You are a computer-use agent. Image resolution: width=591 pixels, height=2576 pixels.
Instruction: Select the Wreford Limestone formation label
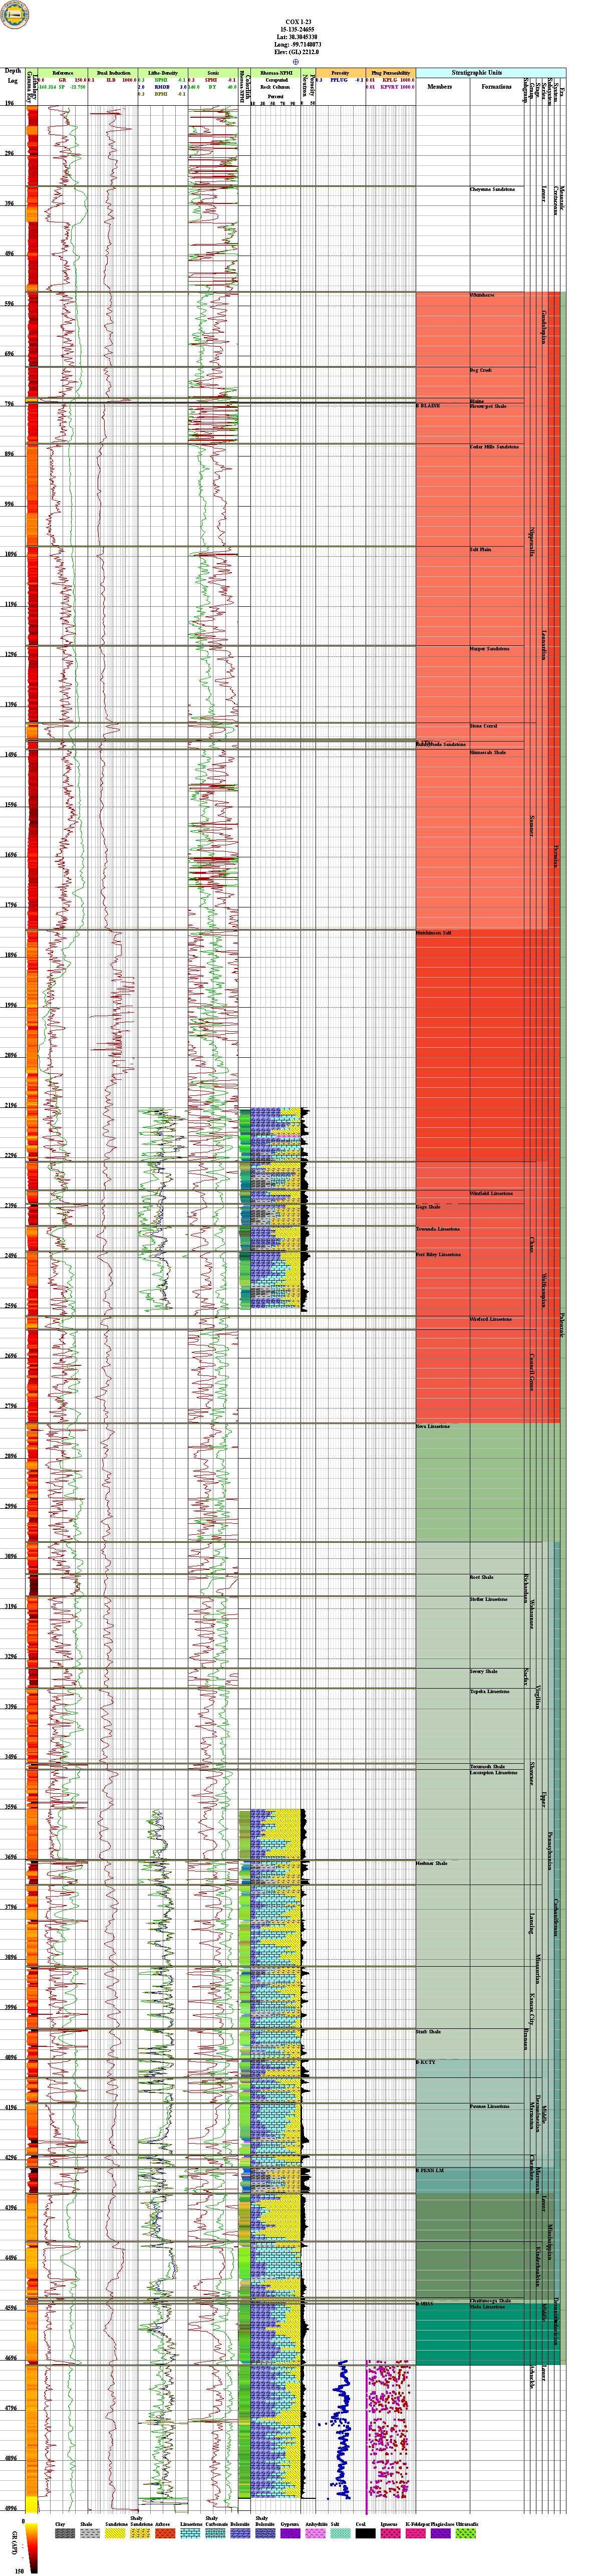click(x=491, y=1319)
